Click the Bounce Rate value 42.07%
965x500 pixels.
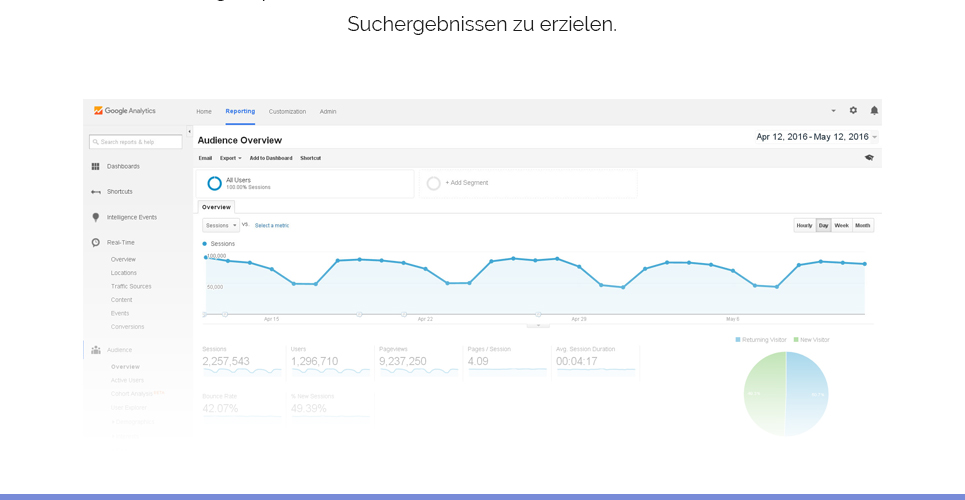tap(220, 408)
